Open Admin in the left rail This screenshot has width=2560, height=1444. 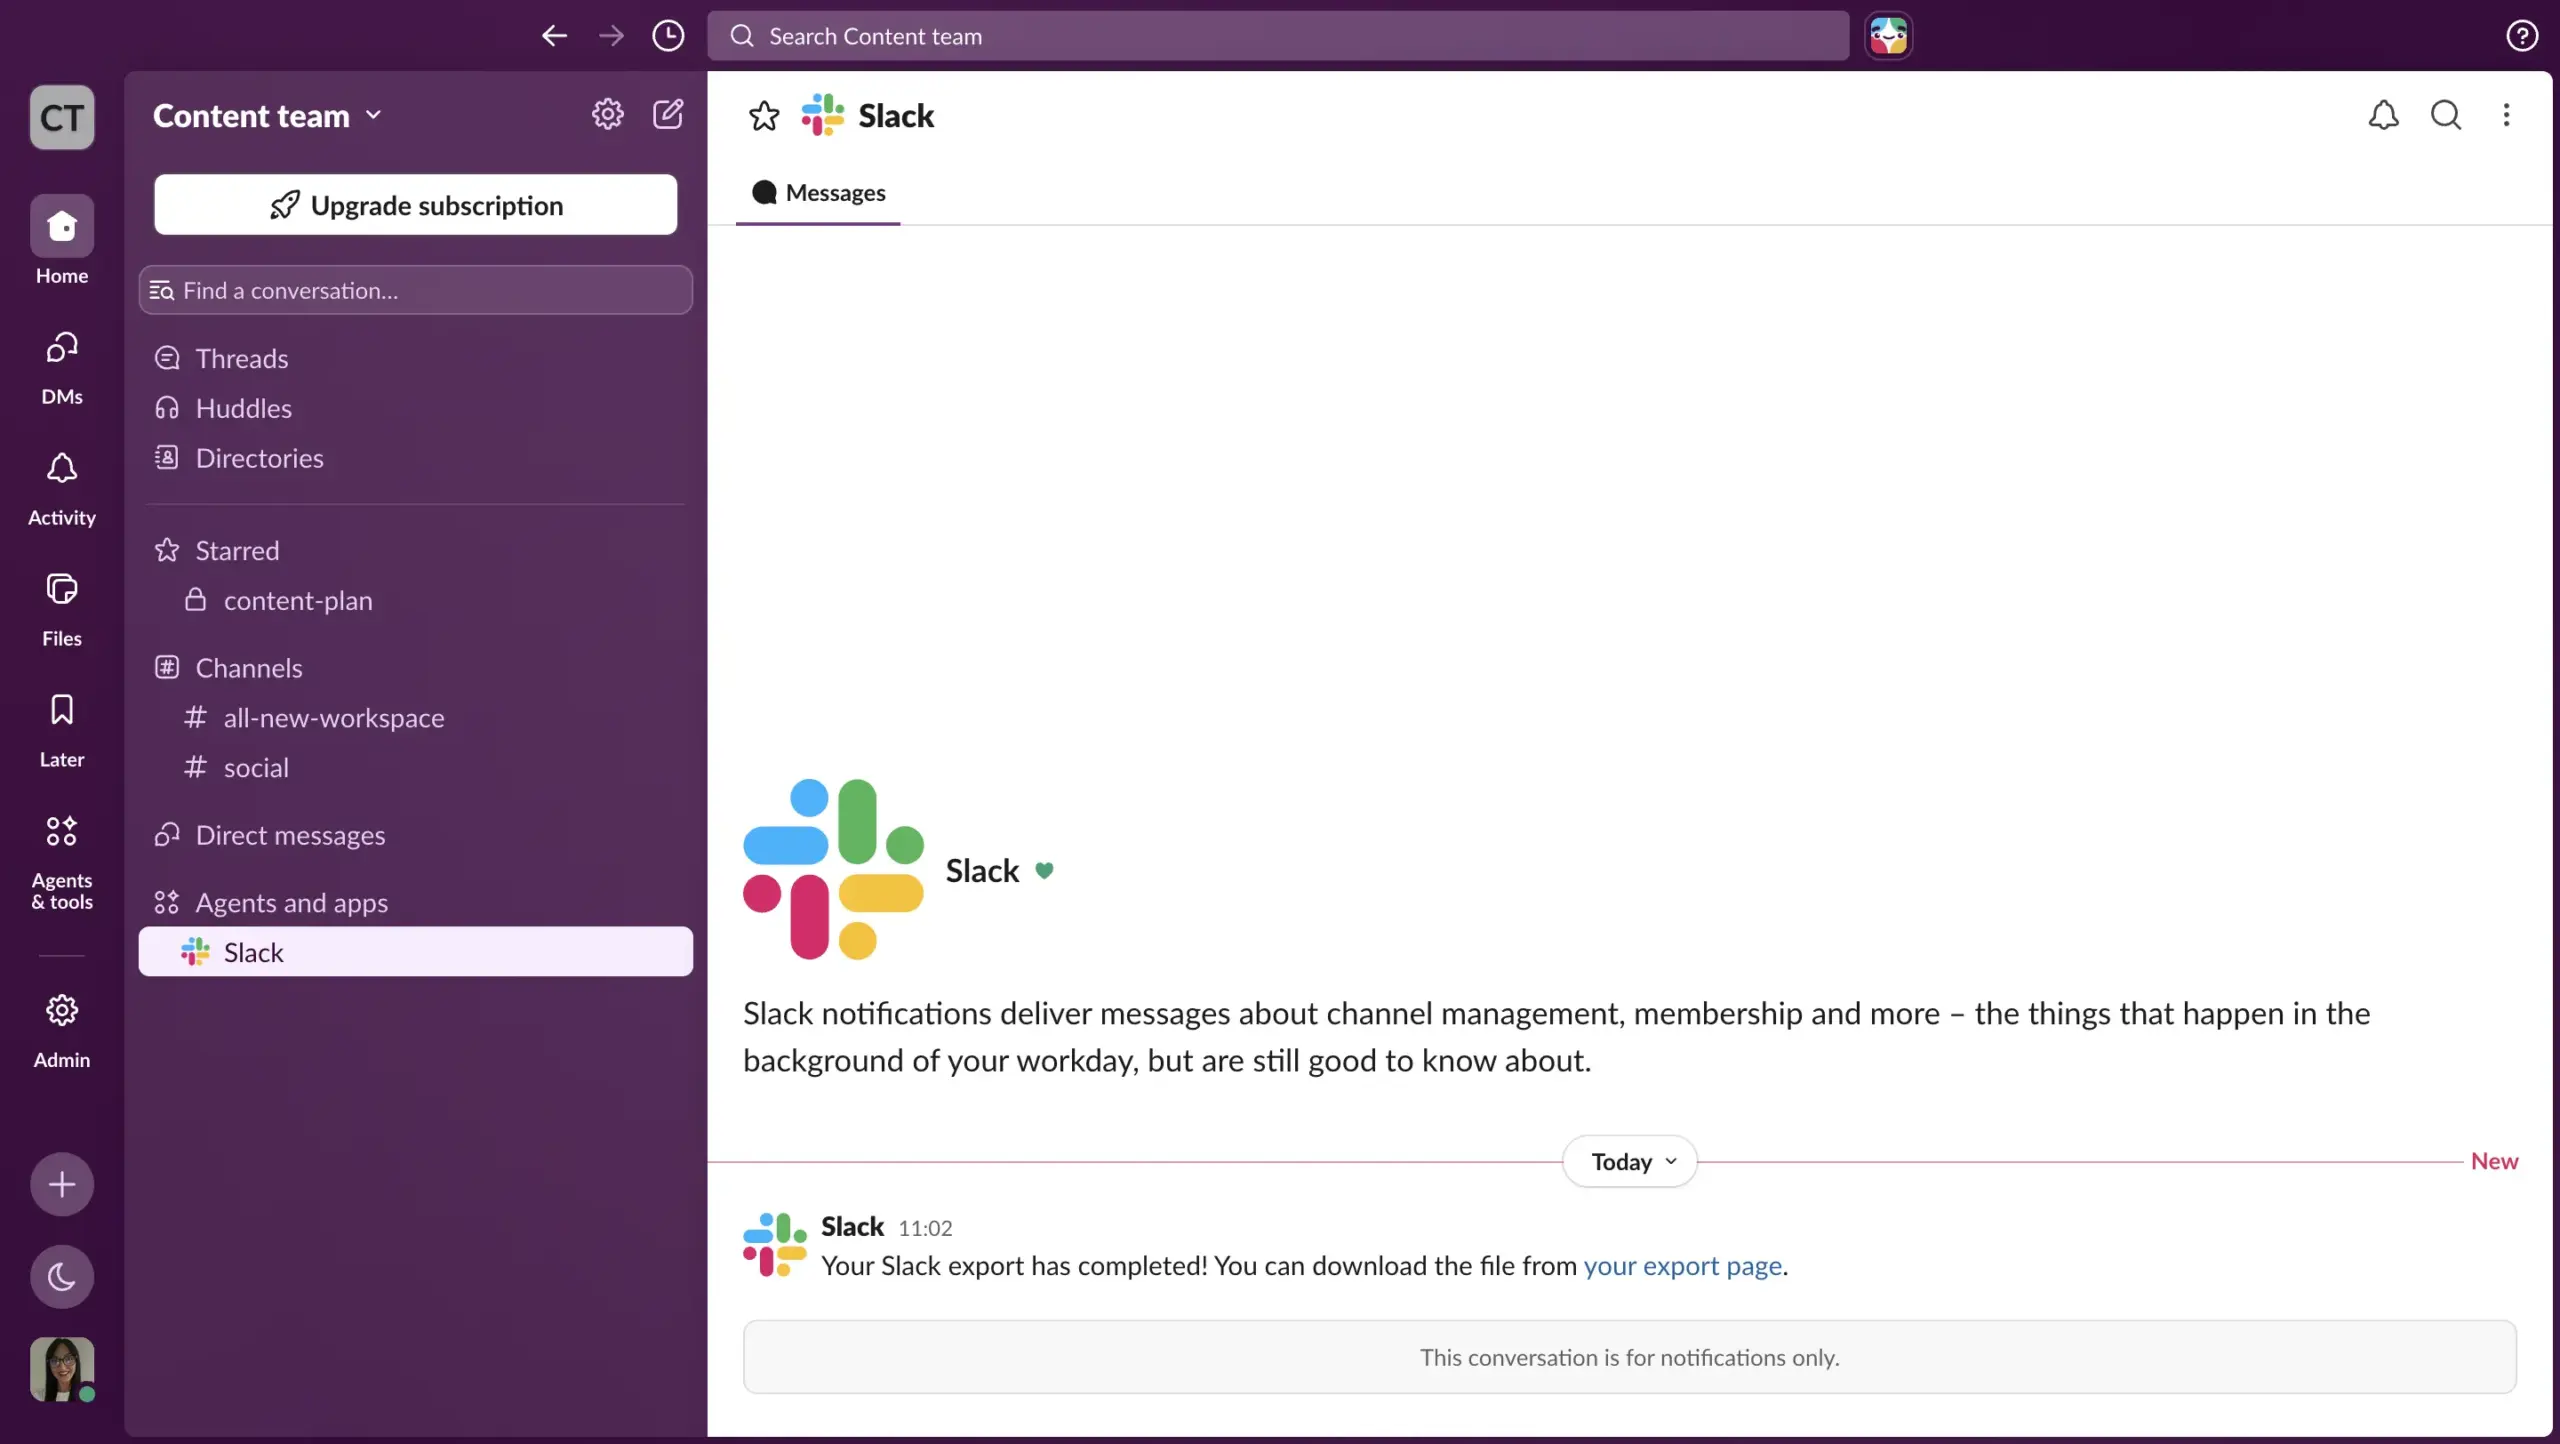click(62, 1031)
